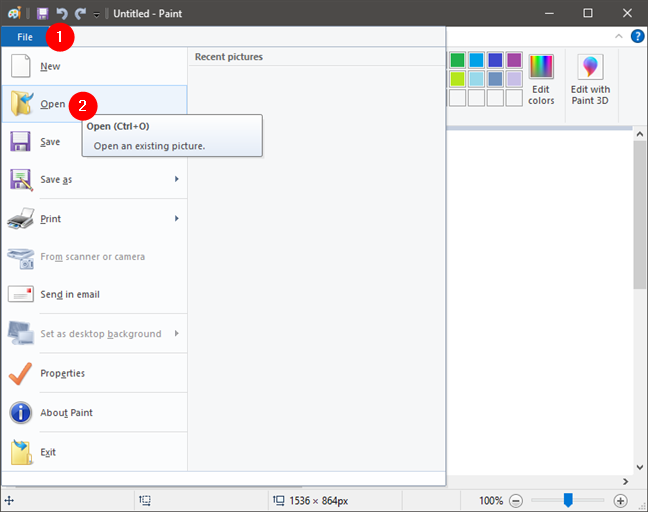Image resolution: width=648 pixels, height=512 pixels.
Task: Expand the Save as submenu arrow
Action: pos(177,179)
